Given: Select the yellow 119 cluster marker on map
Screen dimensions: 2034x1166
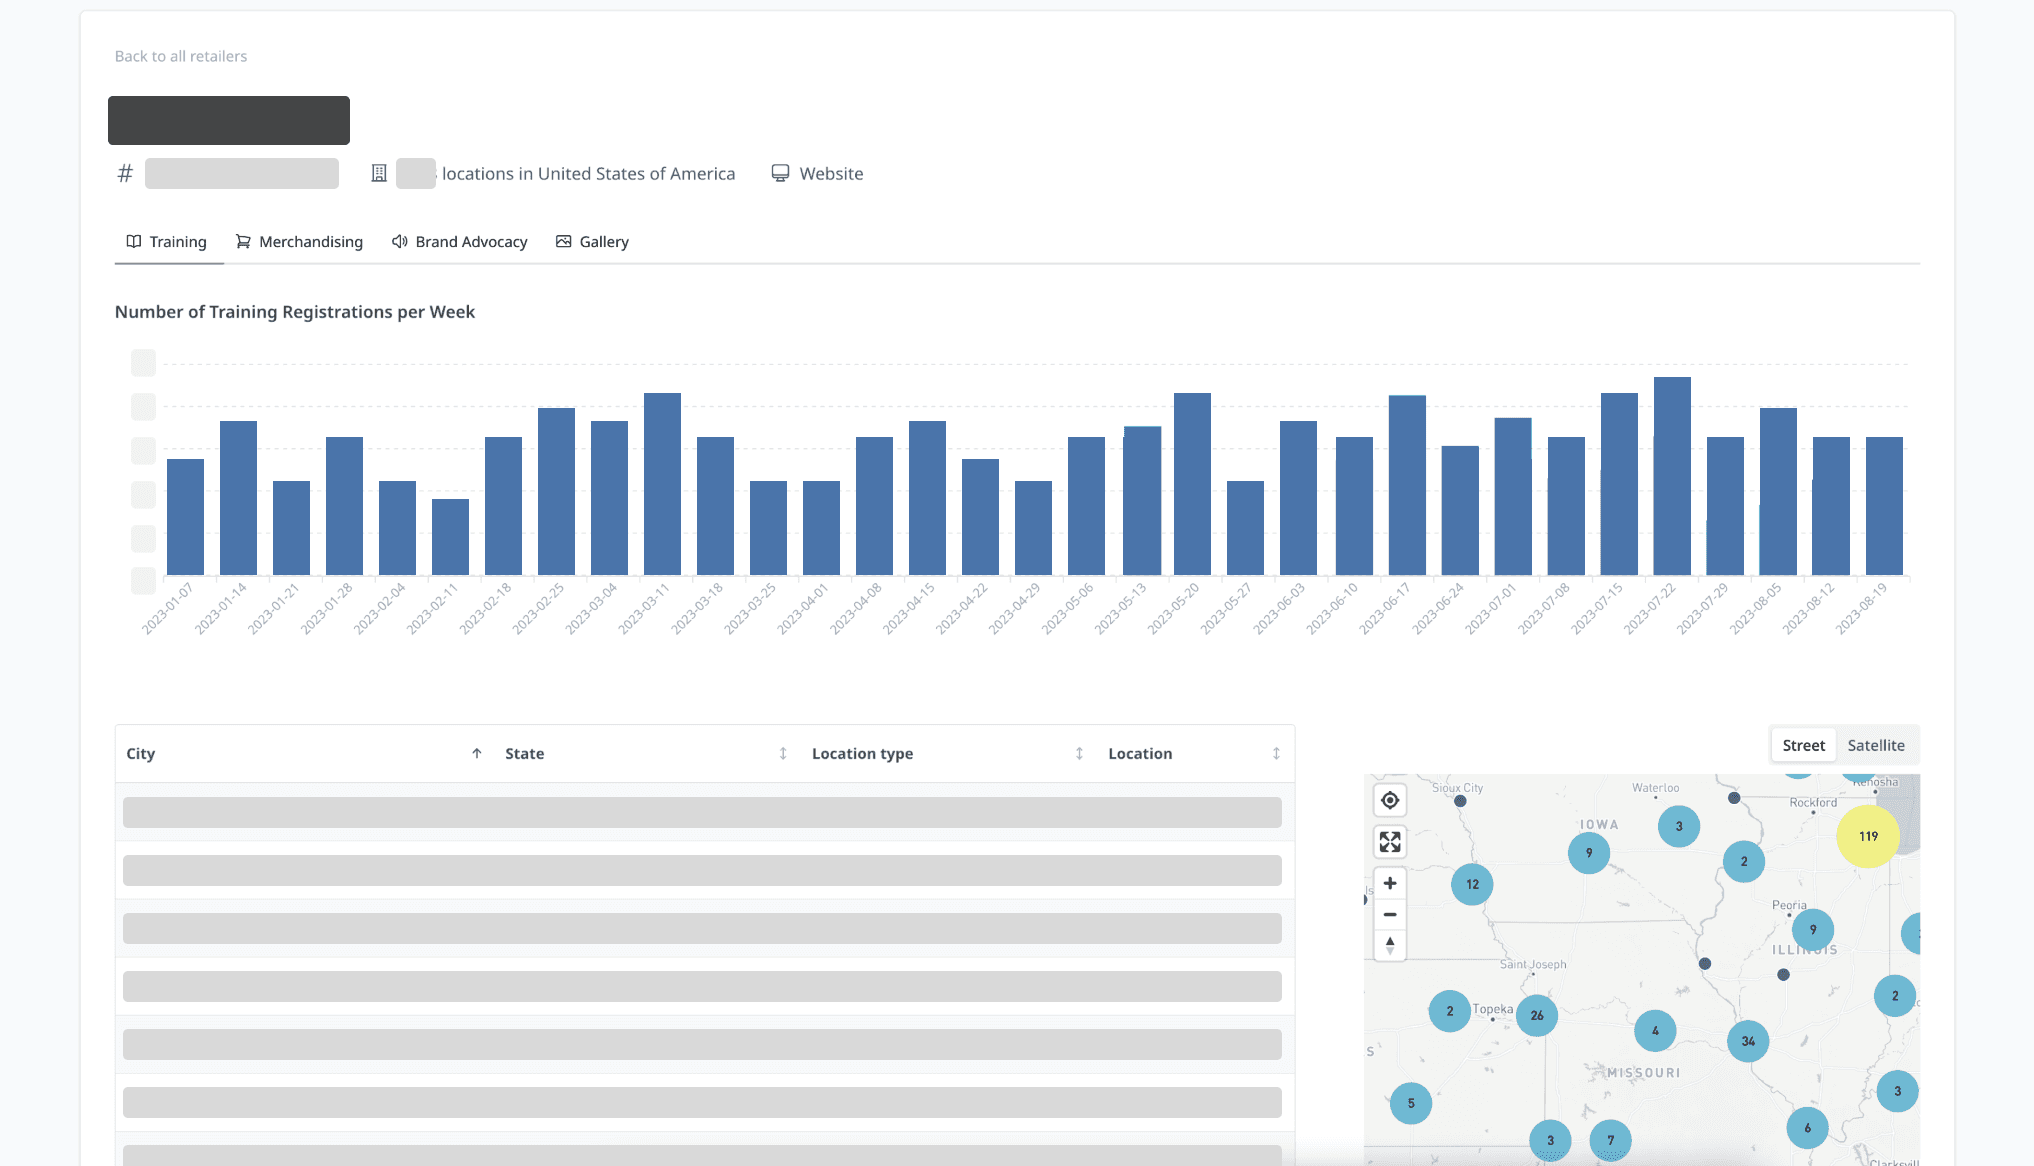Looking at the screenshot, I should [x=1868, y=835].
